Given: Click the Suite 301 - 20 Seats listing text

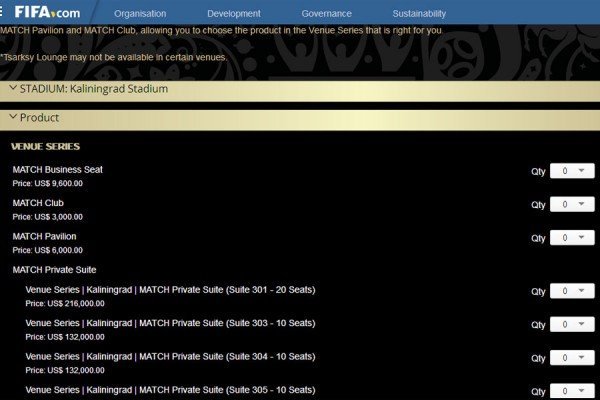Looking at the screenshot, I should [170, 290].
